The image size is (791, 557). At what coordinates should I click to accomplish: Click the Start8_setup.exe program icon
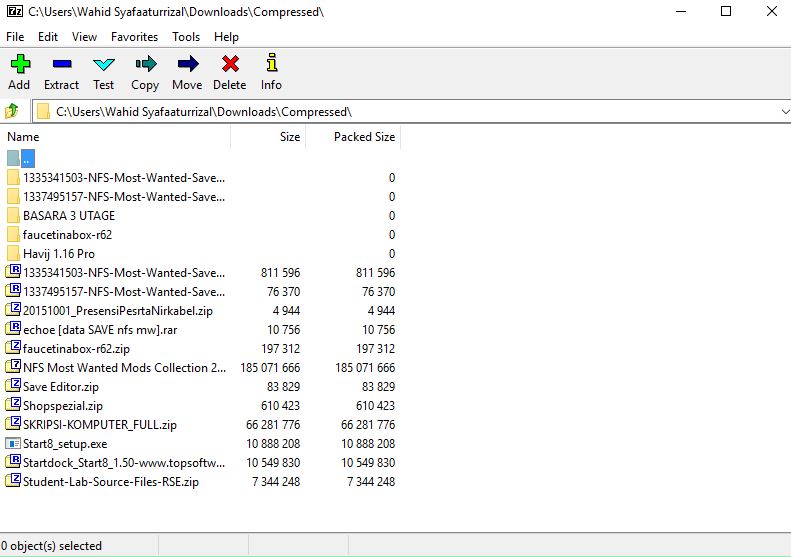13,443
